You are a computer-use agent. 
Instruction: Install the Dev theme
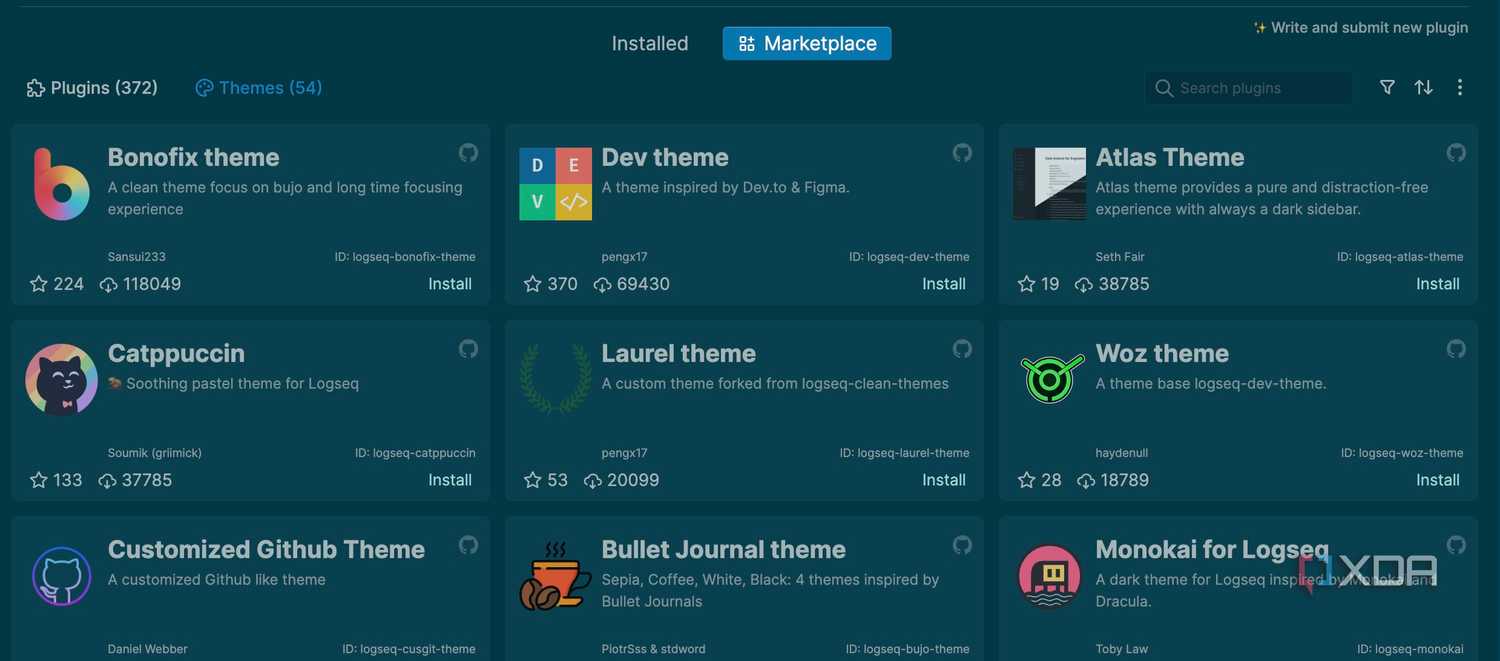pos(944,284)
